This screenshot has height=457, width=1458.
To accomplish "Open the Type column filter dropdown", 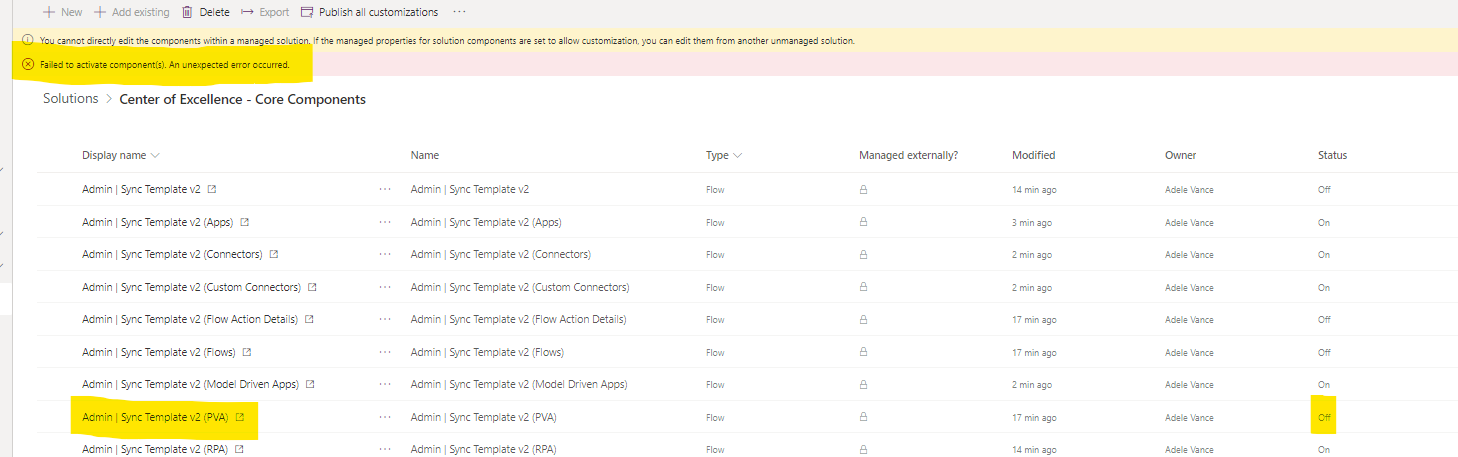I will (724, 155).
